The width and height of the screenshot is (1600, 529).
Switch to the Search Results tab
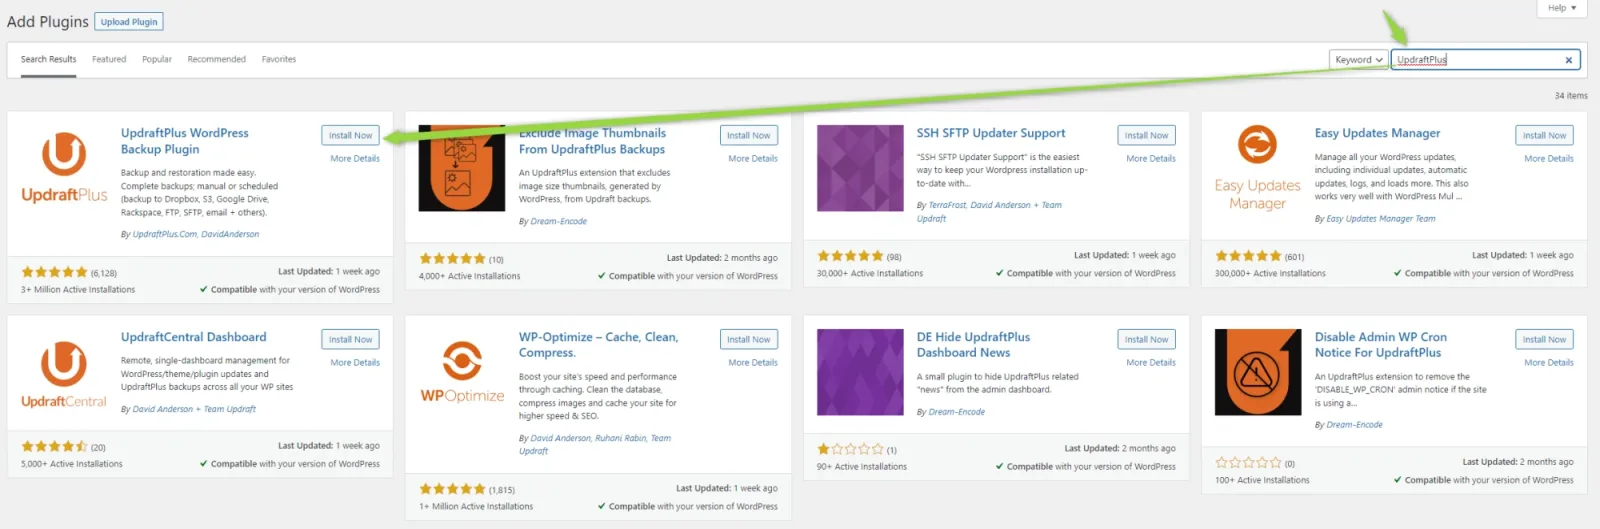point(48,59)
